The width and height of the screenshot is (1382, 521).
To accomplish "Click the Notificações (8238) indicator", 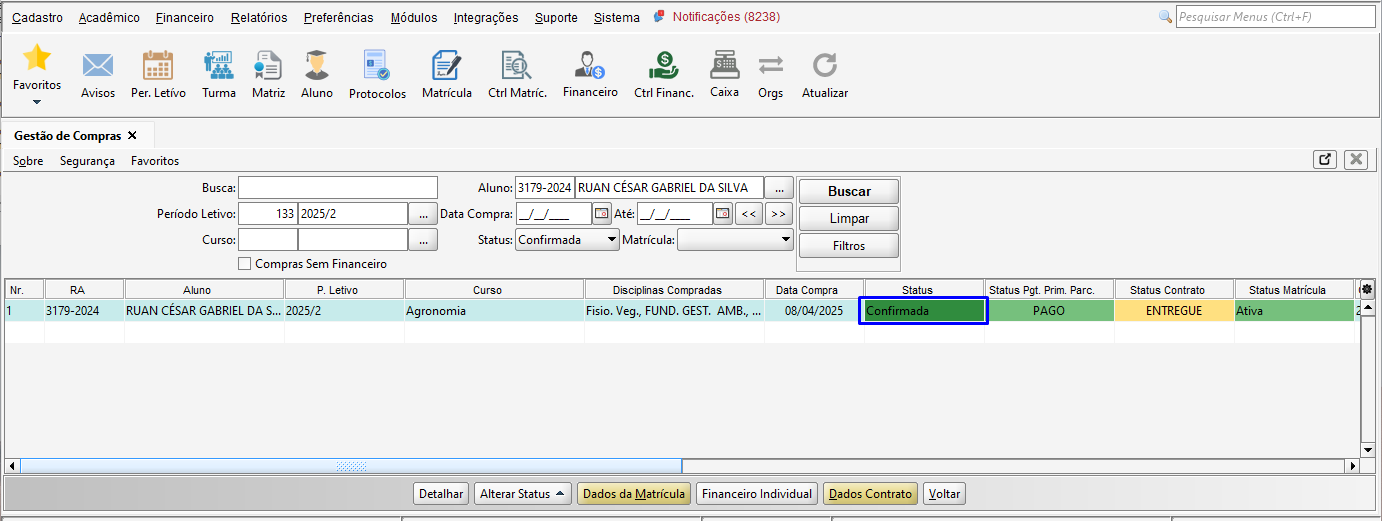I will coord(716,17).
